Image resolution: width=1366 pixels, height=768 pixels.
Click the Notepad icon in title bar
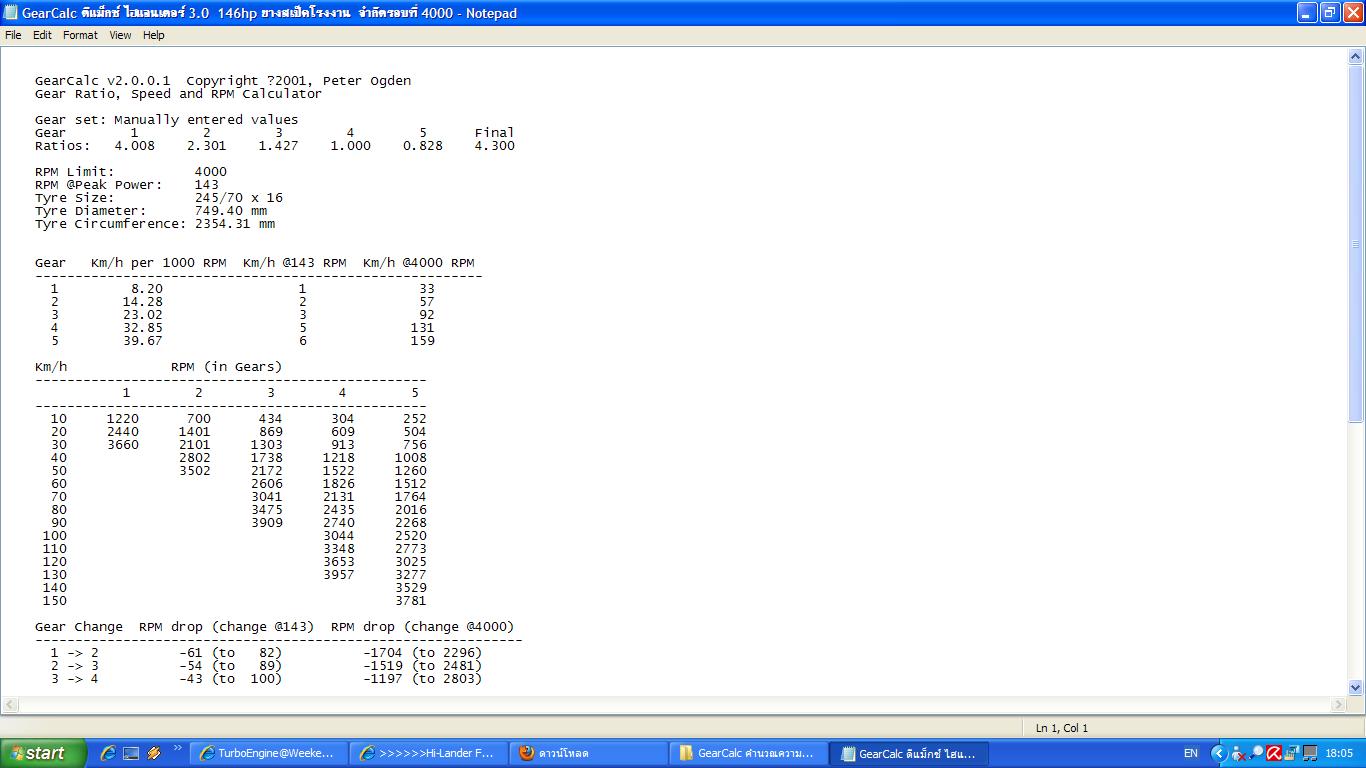pos(11,13)
